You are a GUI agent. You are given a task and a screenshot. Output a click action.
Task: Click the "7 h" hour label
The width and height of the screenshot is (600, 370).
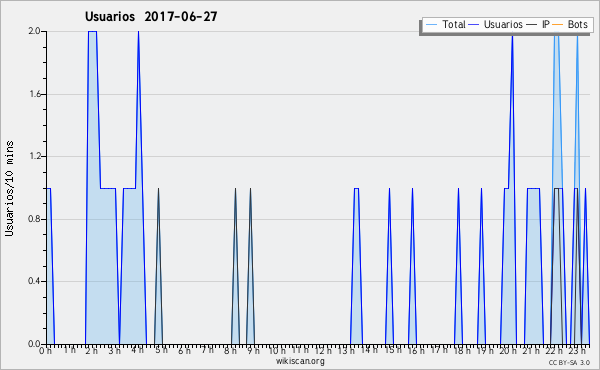[207, 350]
